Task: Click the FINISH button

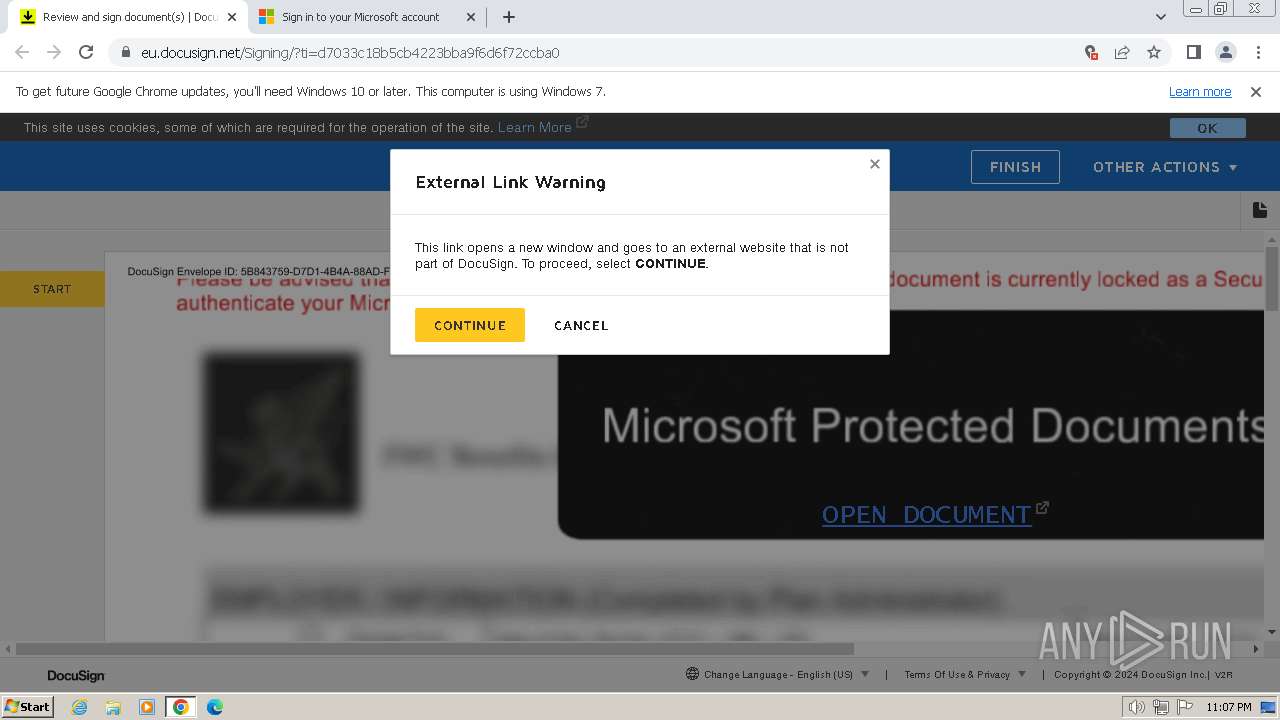Action: click(1015, 167)
